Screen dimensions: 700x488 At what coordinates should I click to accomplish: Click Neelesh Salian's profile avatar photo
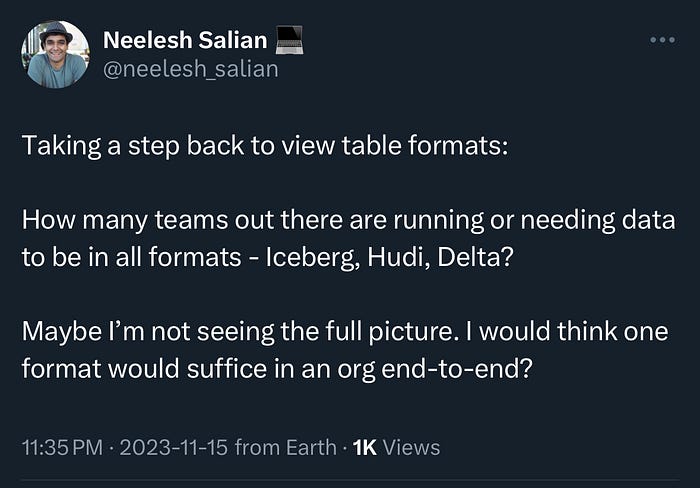[54, 54]
